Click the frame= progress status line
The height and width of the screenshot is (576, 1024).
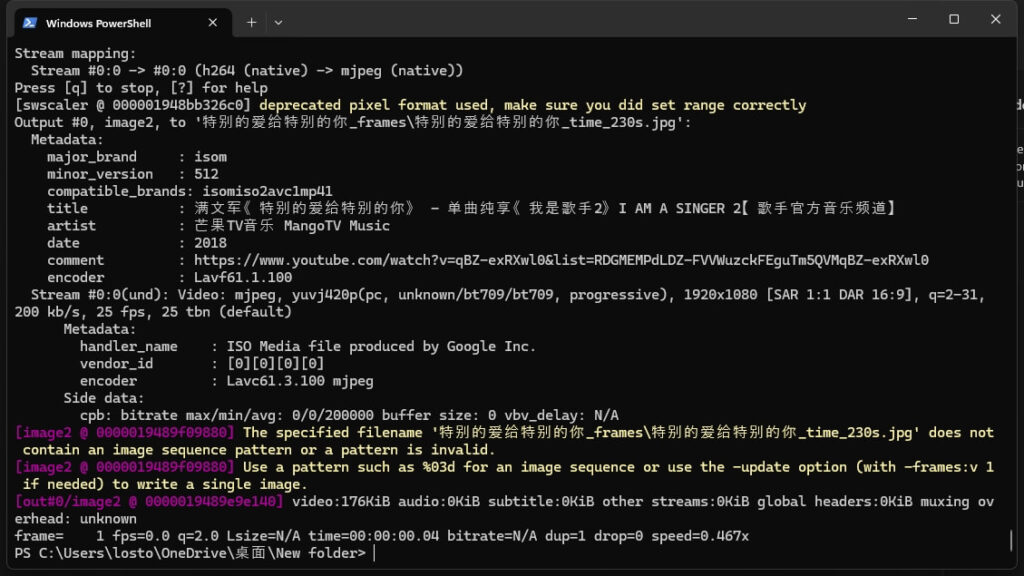381,536
